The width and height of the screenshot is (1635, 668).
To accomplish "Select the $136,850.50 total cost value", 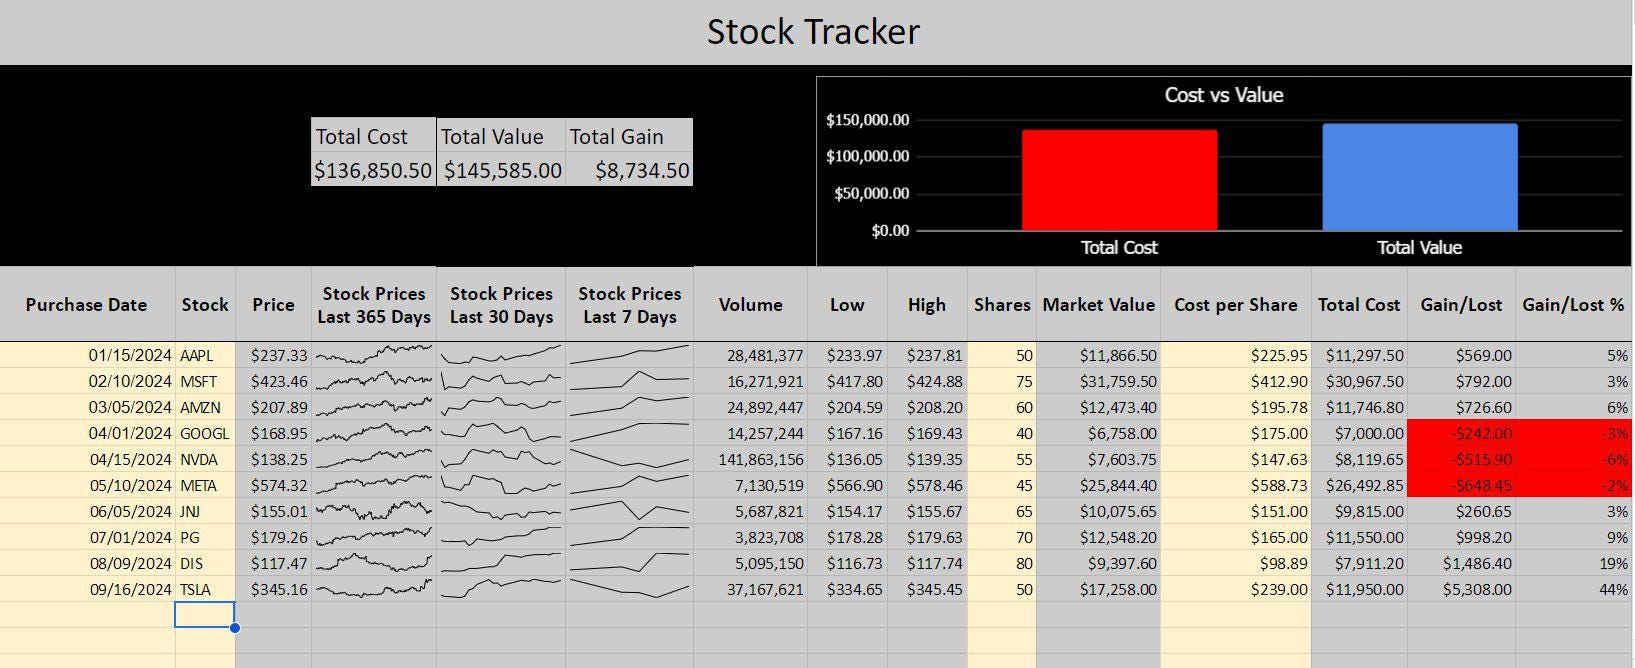I will [x=373, y=170].
